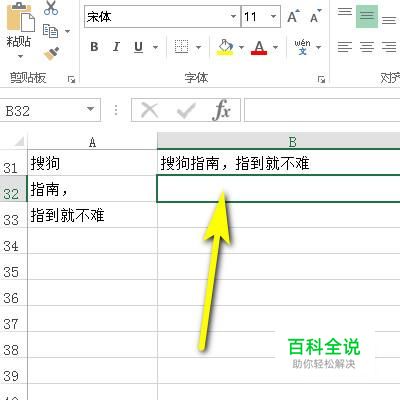Select row 35 header
400x400 pixels.
click(13, 267)
